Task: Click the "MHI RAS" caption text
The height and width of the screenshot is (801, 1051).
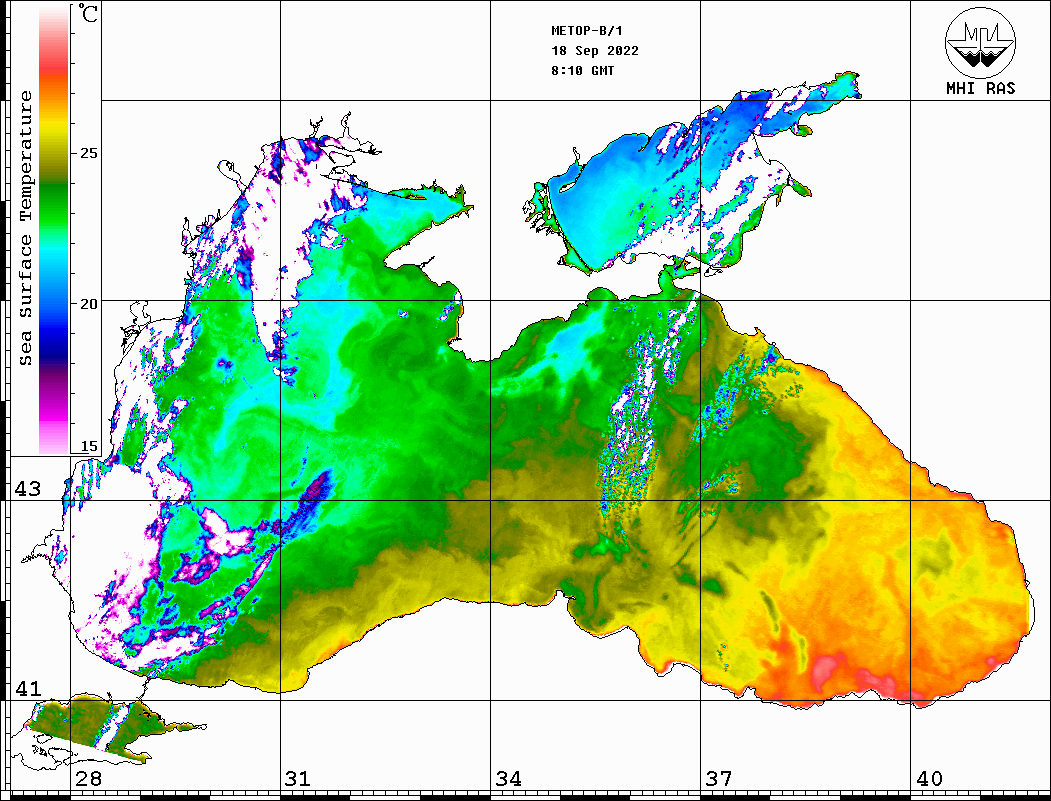Action: point(981,88)
